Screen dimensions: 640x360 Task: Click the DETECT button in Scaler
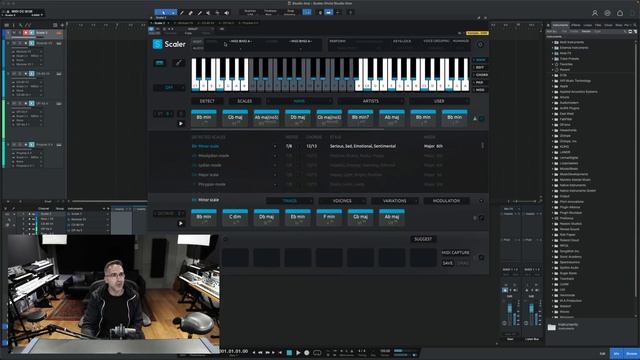pos(207,101)
